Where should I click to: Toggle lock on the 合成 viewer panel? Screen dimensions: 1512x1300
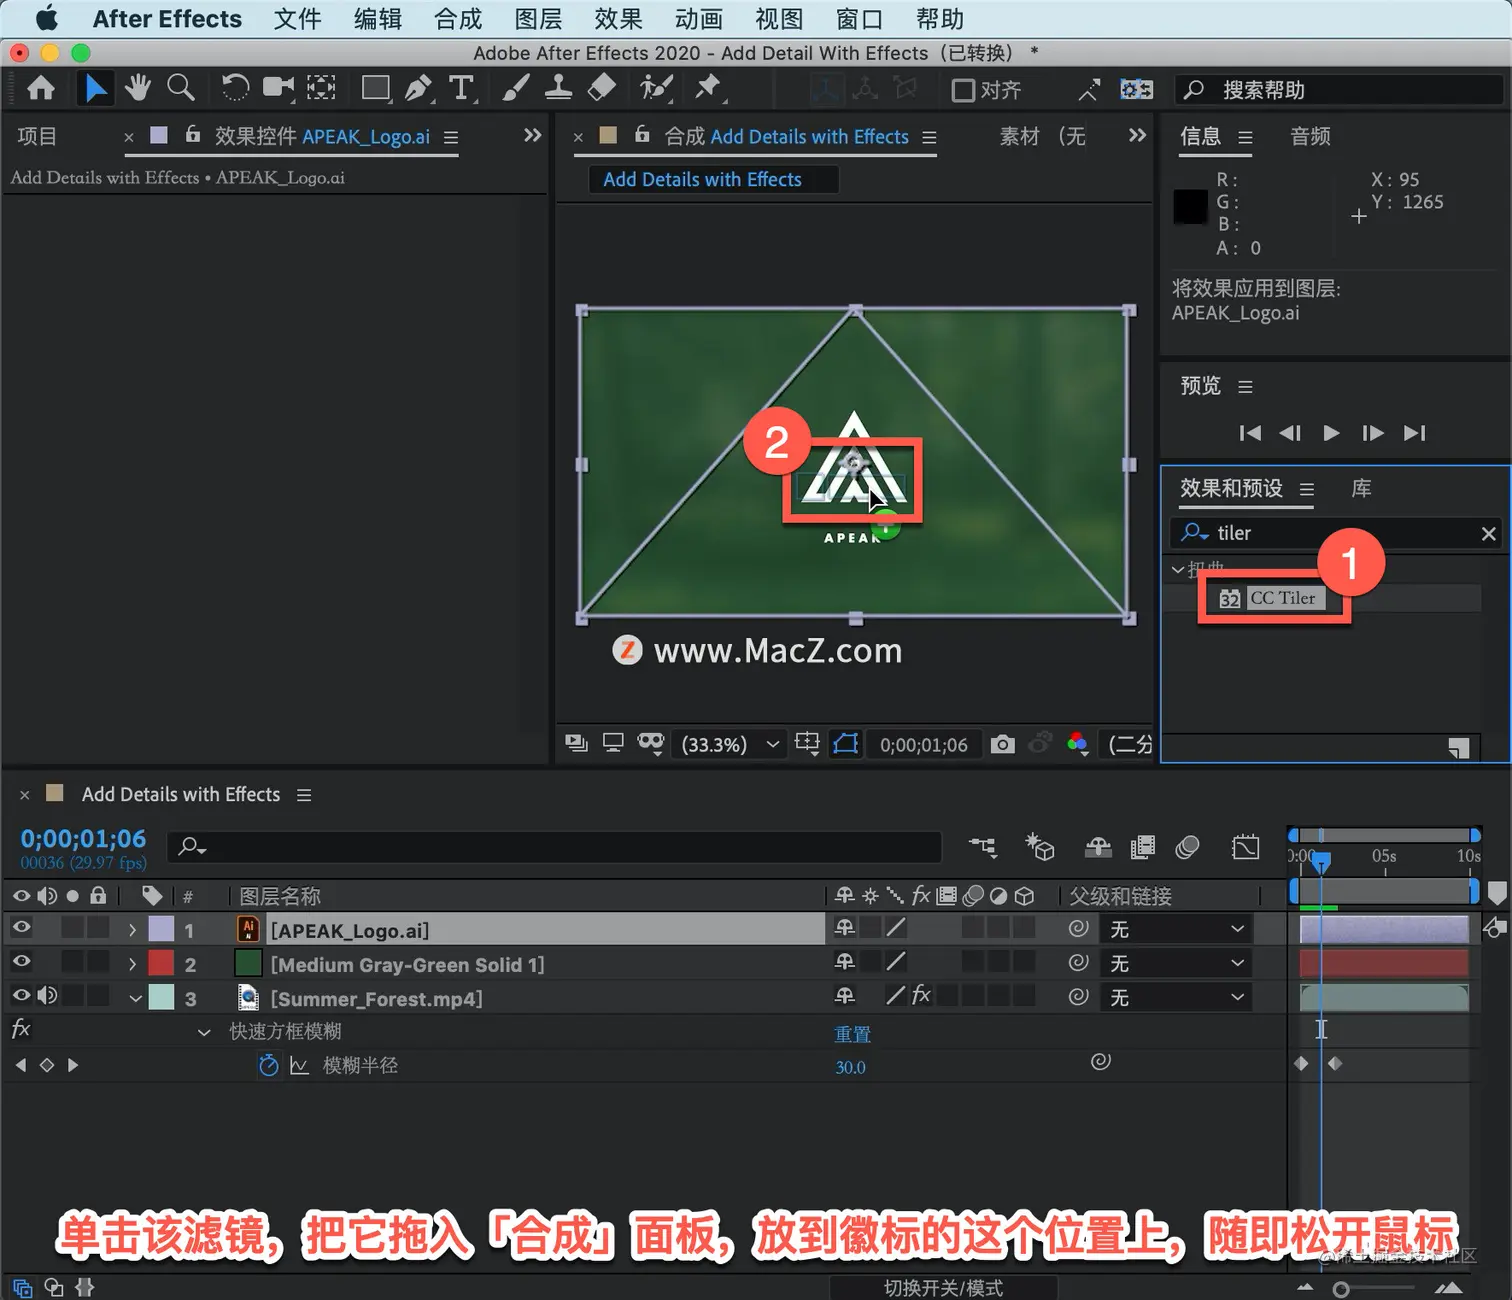(x=642, y=135)
